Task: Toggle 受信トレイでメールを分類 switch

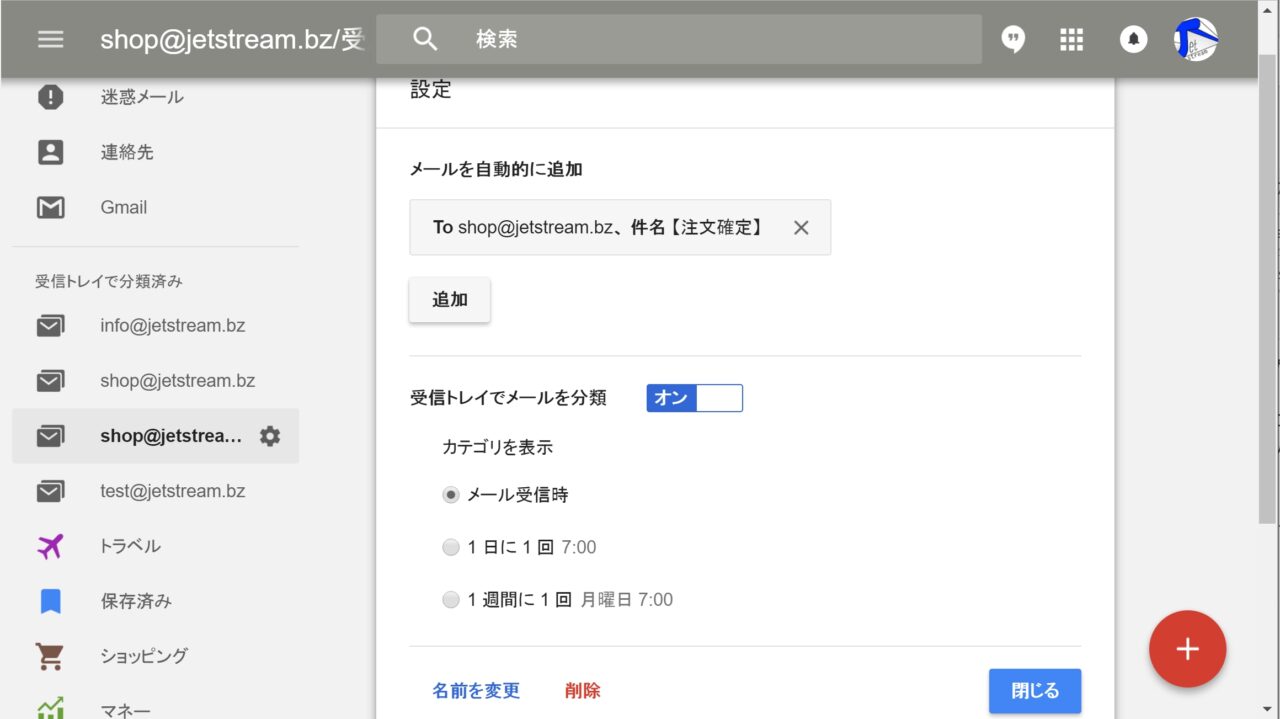Action: 694,398
